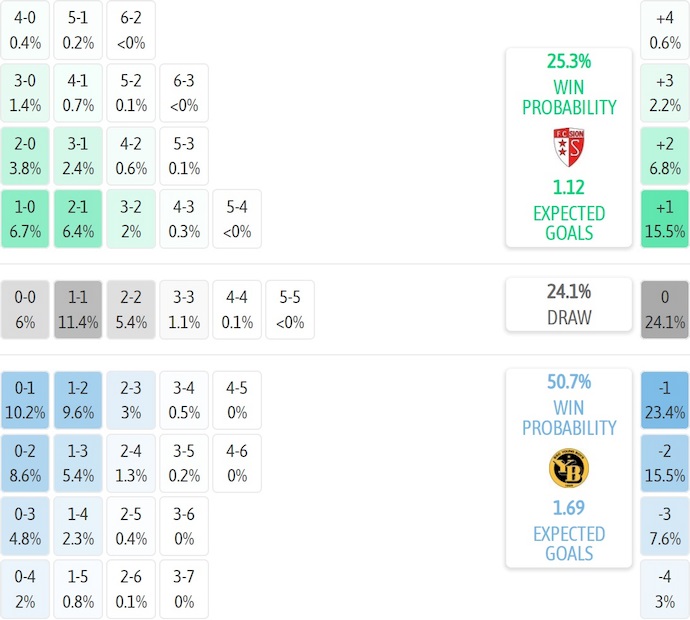Image resolution: width=690 pixels, height=620 pixels.
Task: Select the +4 goal margin cell
Action: tap(665, 30)
